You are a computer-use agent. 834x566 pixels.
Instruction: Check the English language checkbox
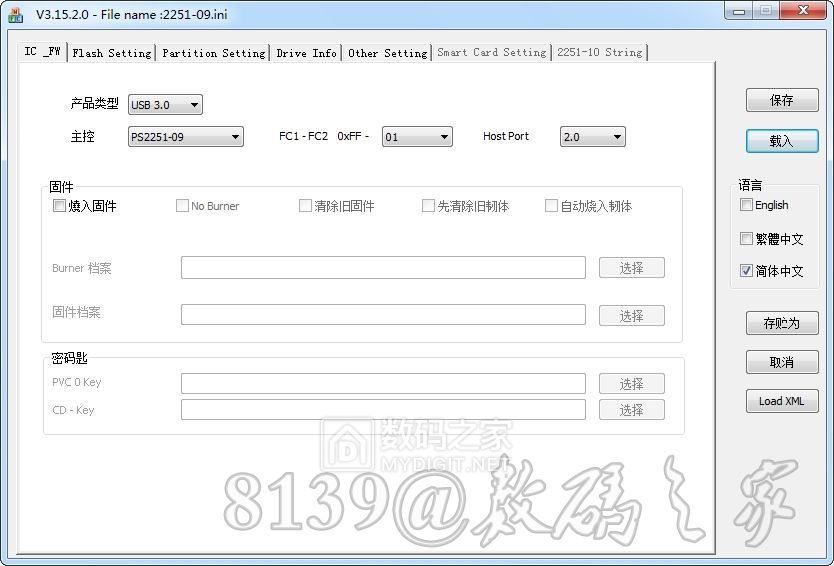[746, 204]
